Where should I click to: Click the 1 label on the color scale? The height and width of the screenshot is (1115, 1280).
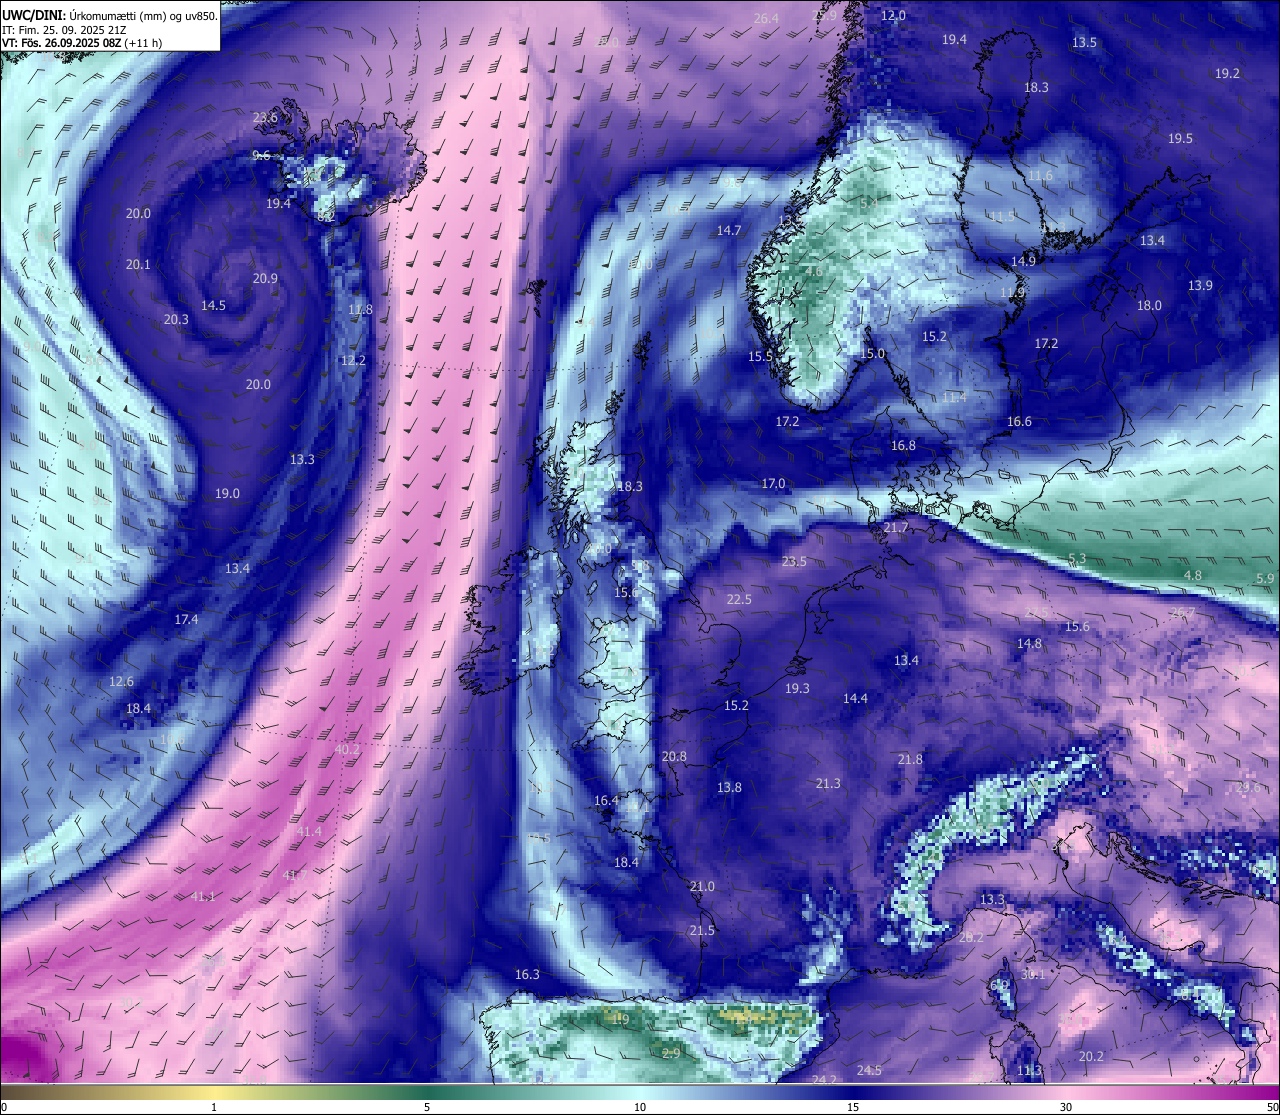(x=214, y=1107)
